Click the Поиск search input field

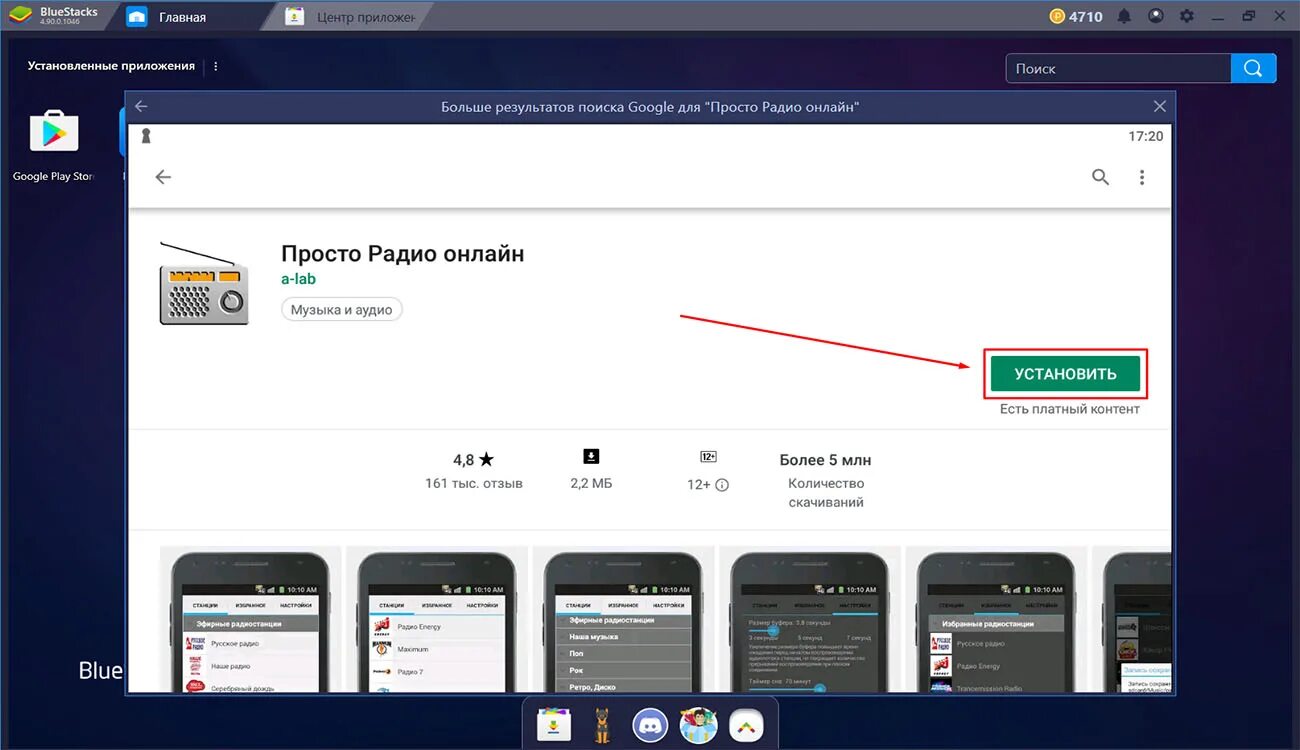[x=1118, y=68]
